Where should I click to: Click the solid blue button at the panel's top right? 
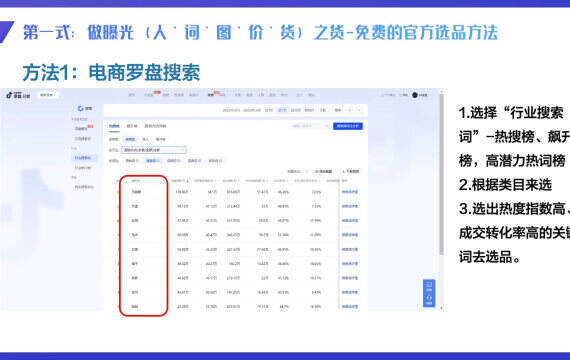348,126
